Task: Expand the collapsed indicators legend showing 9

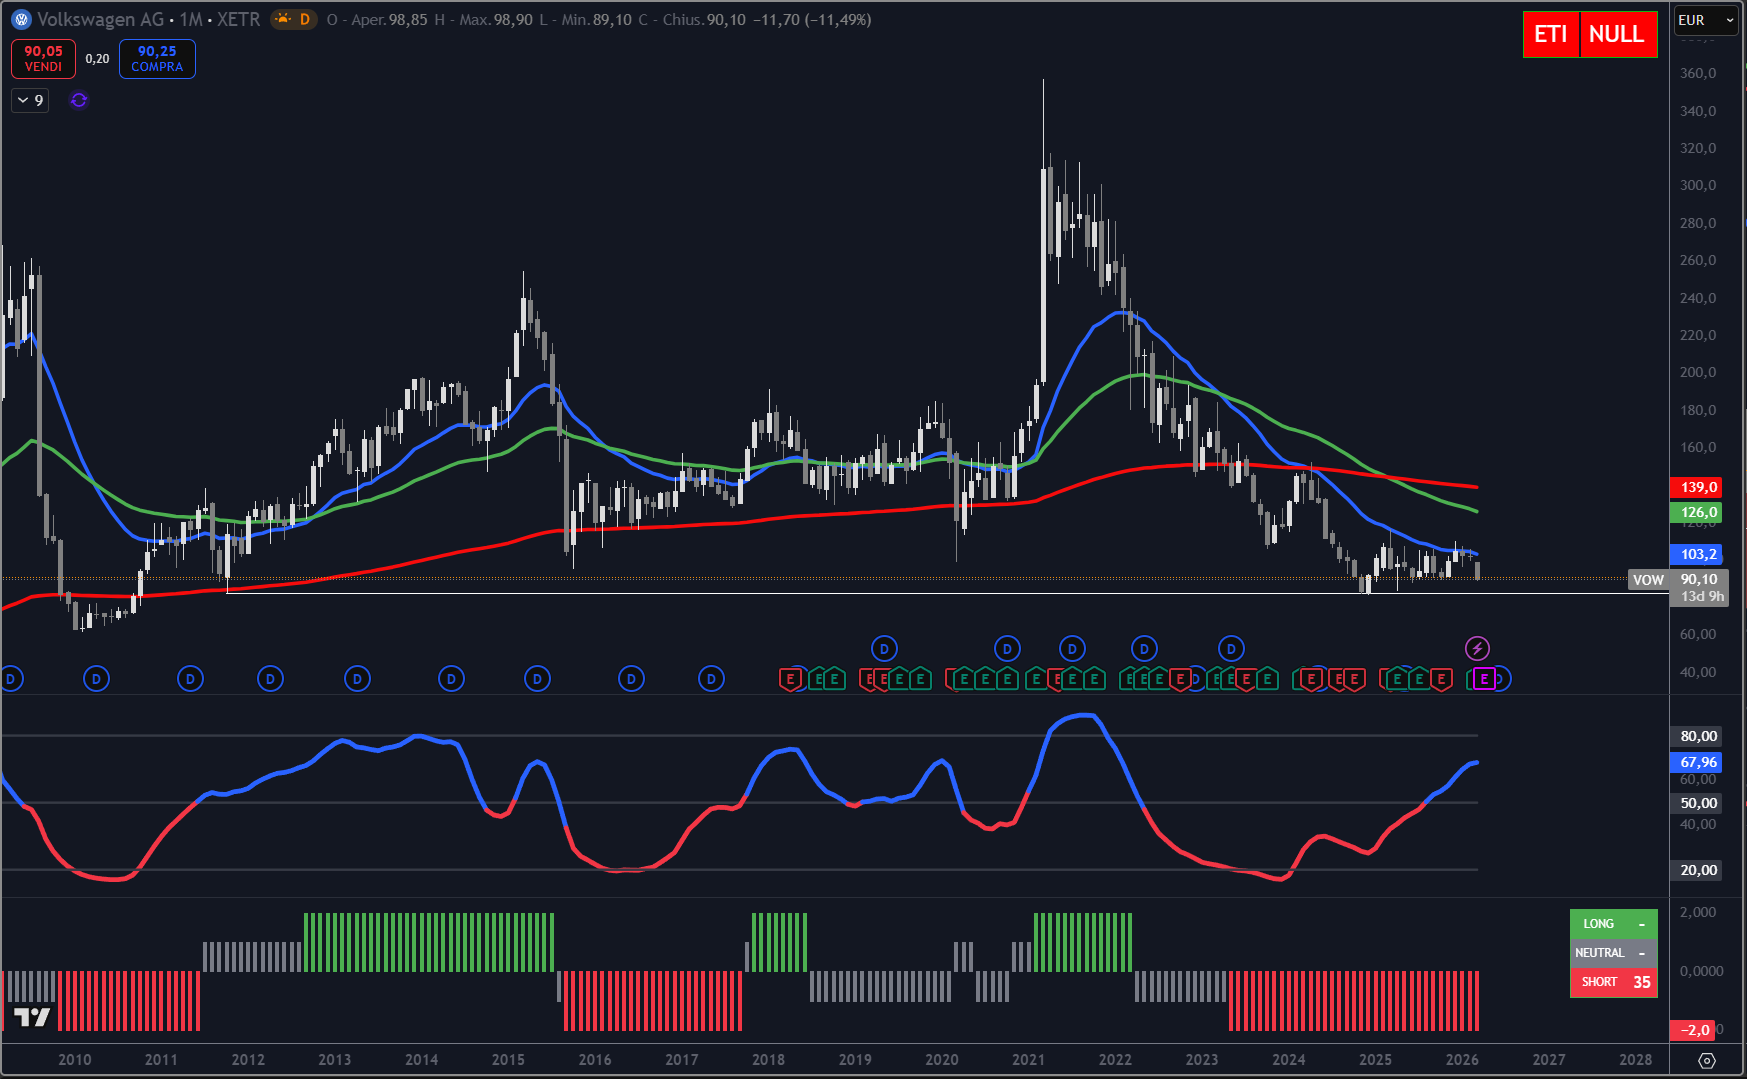Action: coord(30,100)
